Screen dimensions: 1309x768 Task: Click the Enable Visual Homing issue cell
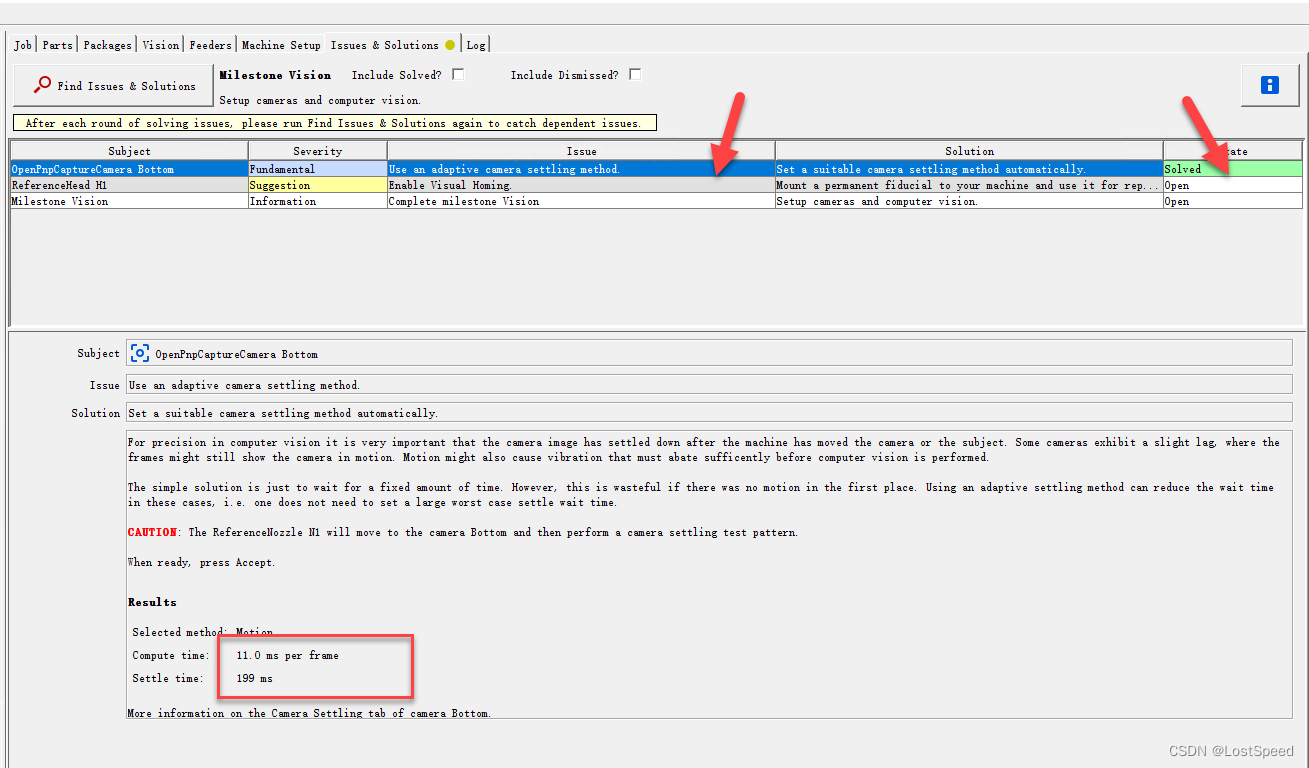tap(581, 185)
